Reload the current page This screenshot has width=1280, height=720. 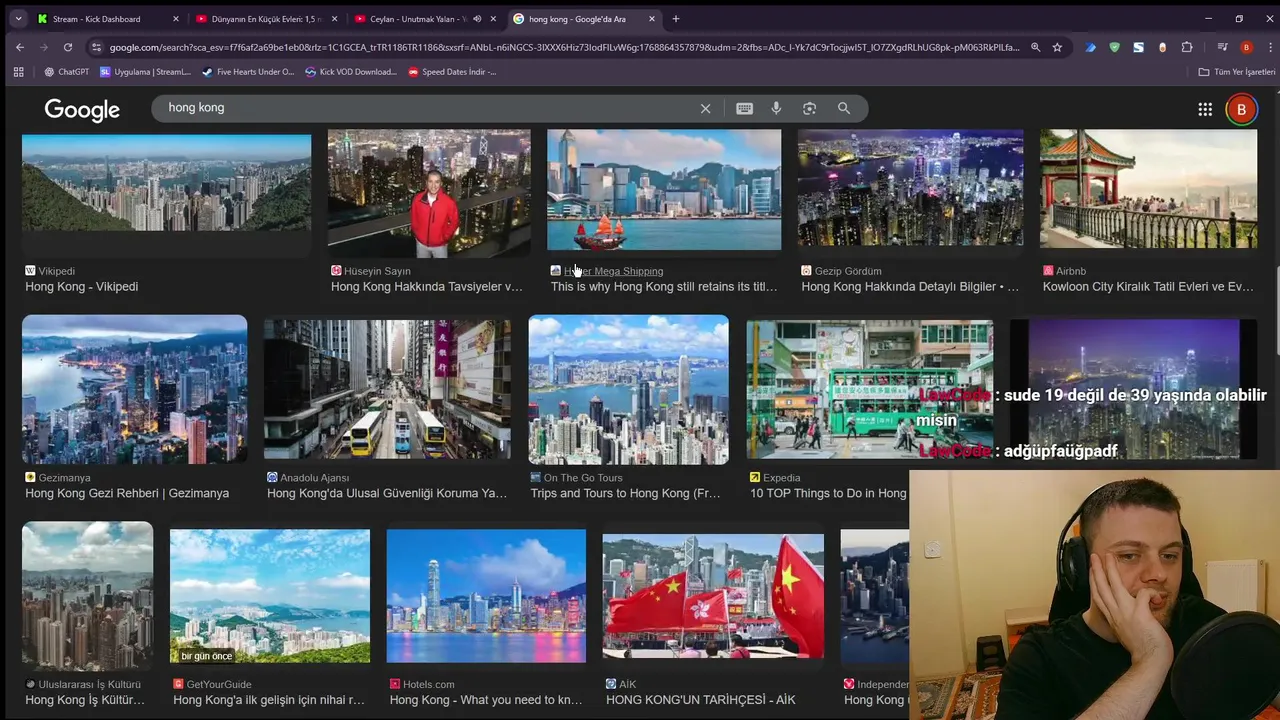pyautogui.click(x=68, y=47)
